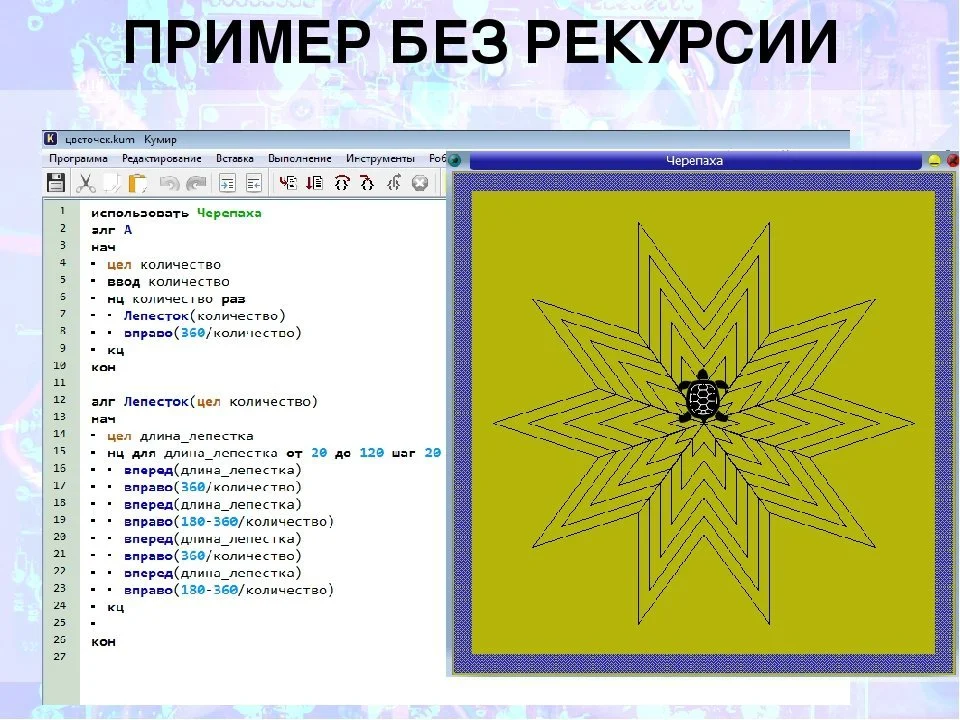Image resolution: width=960 pixels, height=720 pixels.
Task: Open the Инструменты menu
Action: [x=380, y=159]
